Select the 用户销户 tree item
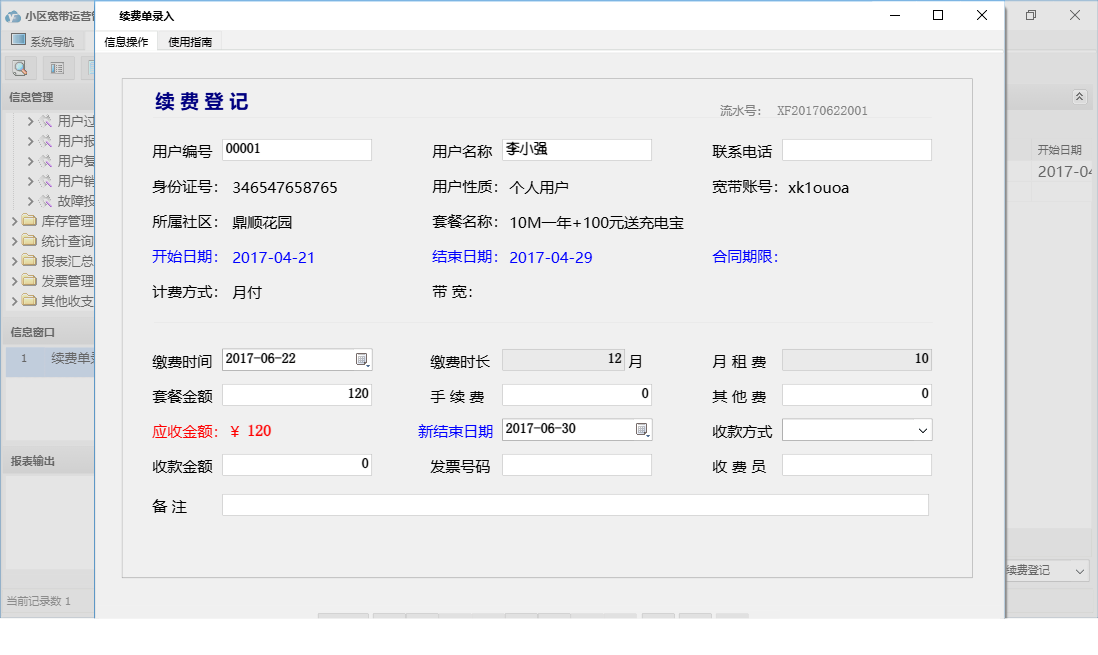The height and width of the screenshot is (655, 1098). 47,182
